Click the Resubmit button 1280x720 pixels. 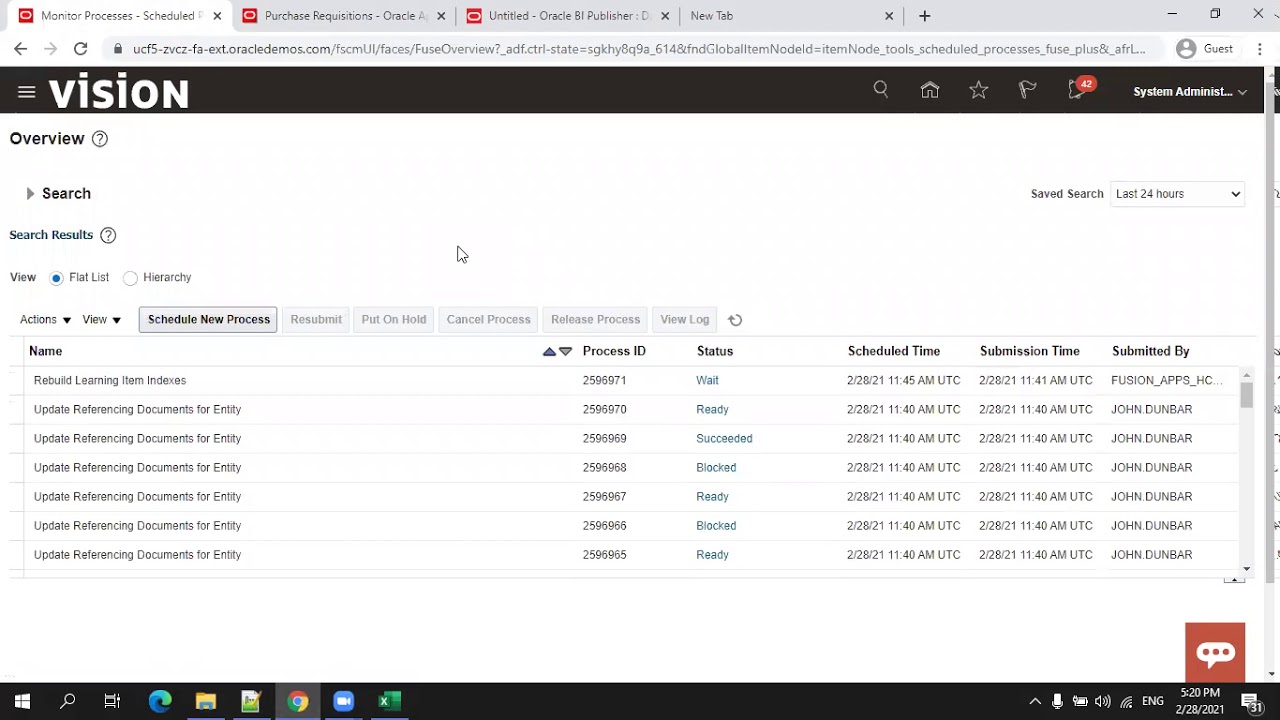point(316,320)
